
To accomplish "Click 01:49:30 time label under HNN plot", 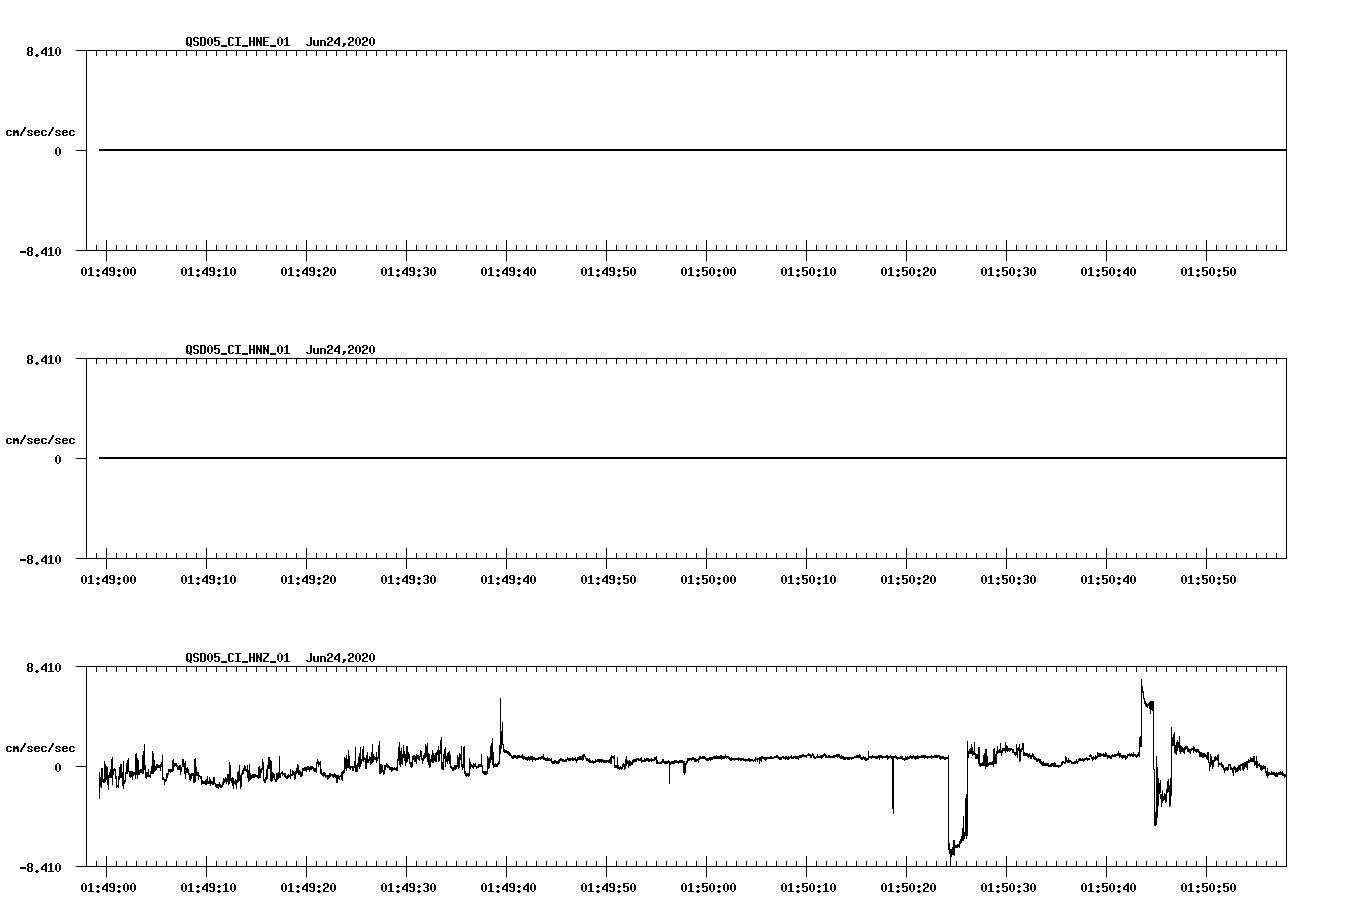I will coord(408,580).
